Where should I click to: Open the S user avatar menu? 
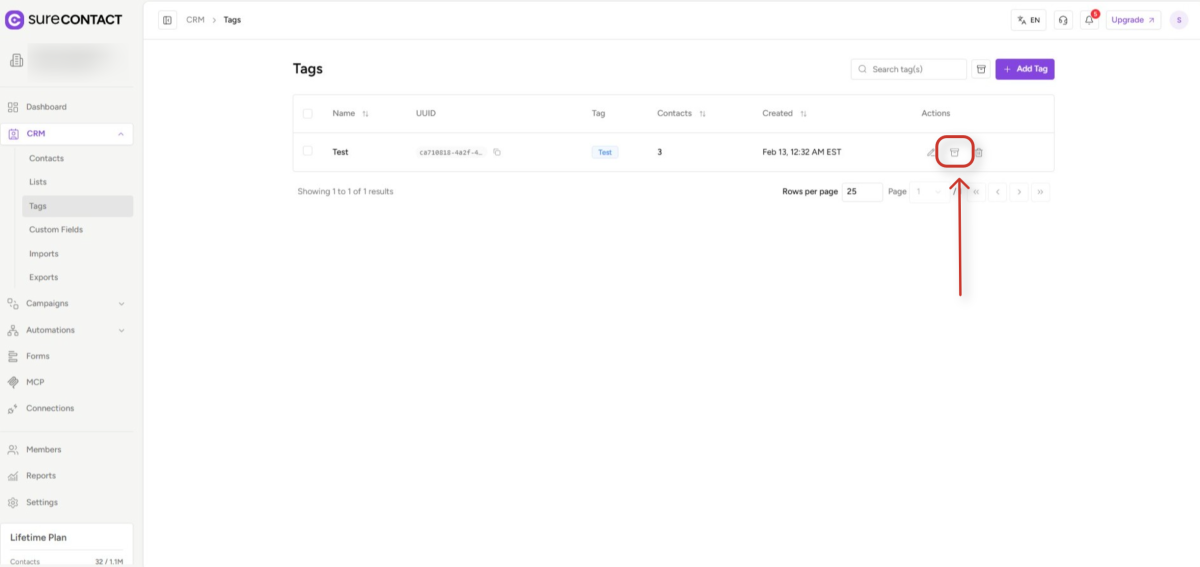[x=1178, y=20]
